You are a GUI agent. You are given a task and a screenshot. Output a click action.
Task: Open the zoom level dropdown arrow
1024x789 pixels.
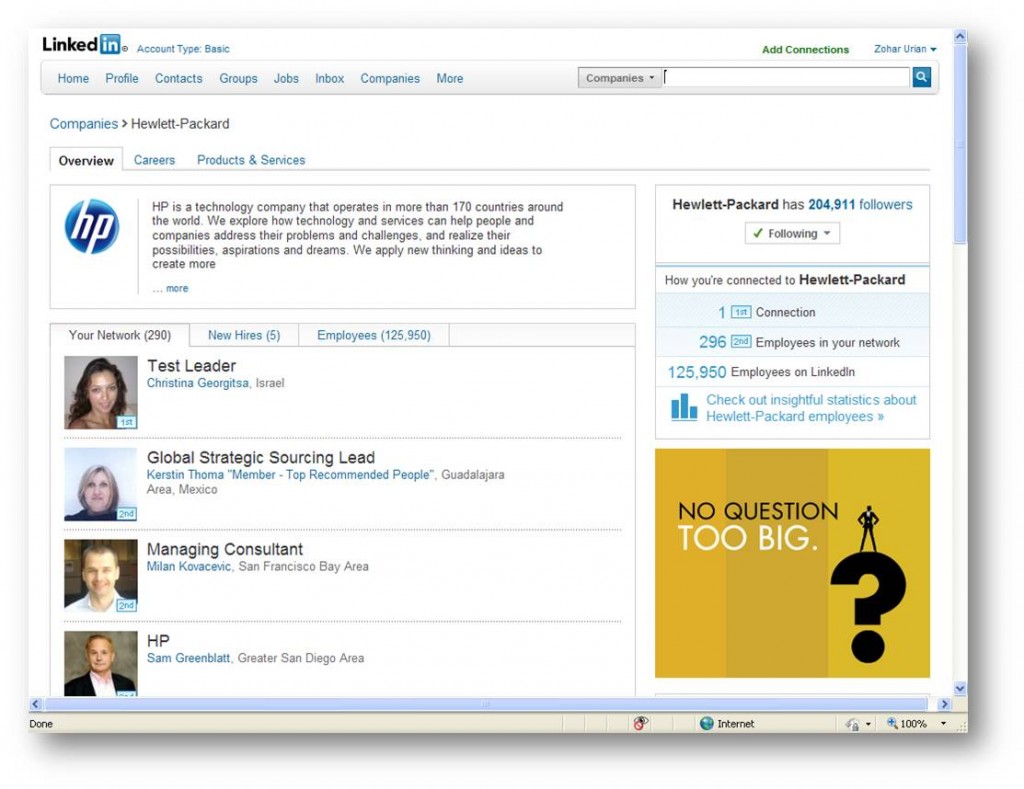(943, 723)
